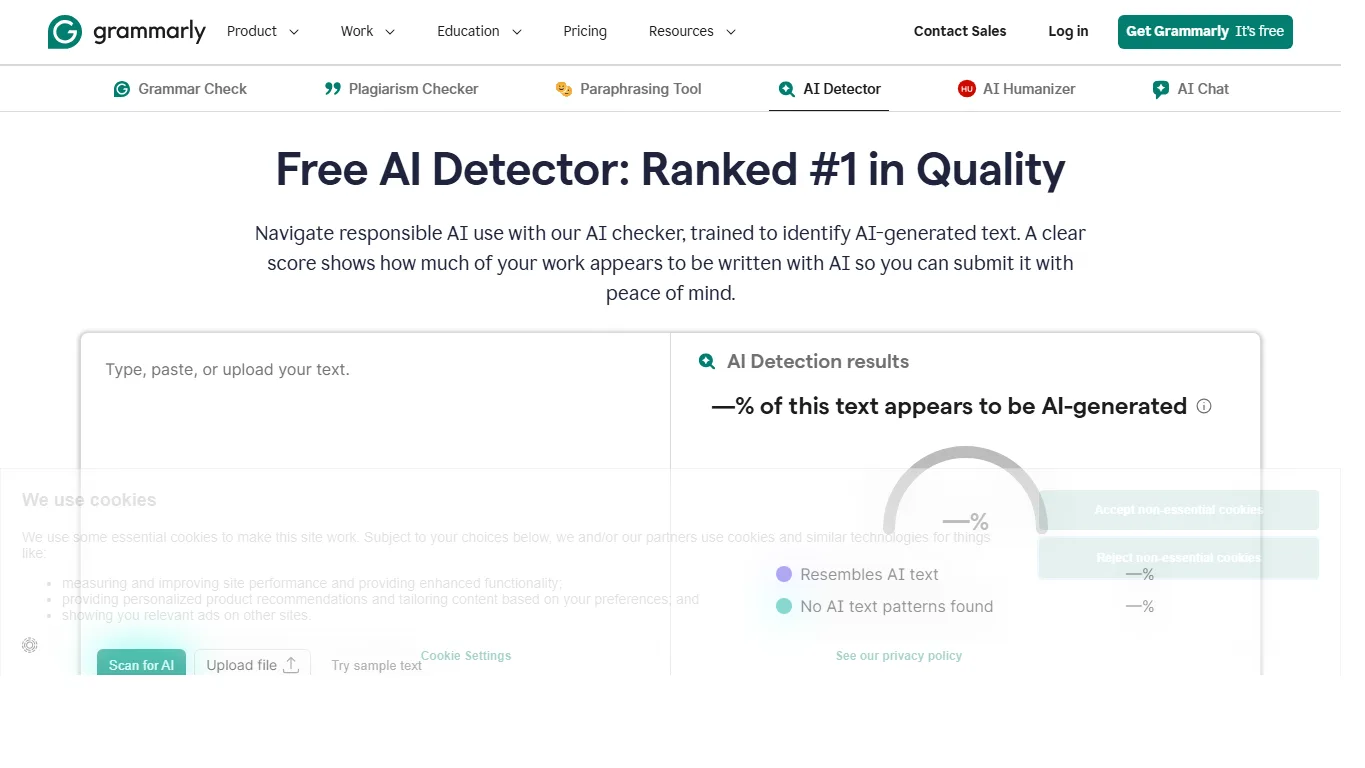This screenshot has height=768, width=1365.
Task: Click the info icon beside AI-generated heading
Action: (1204, 406)
